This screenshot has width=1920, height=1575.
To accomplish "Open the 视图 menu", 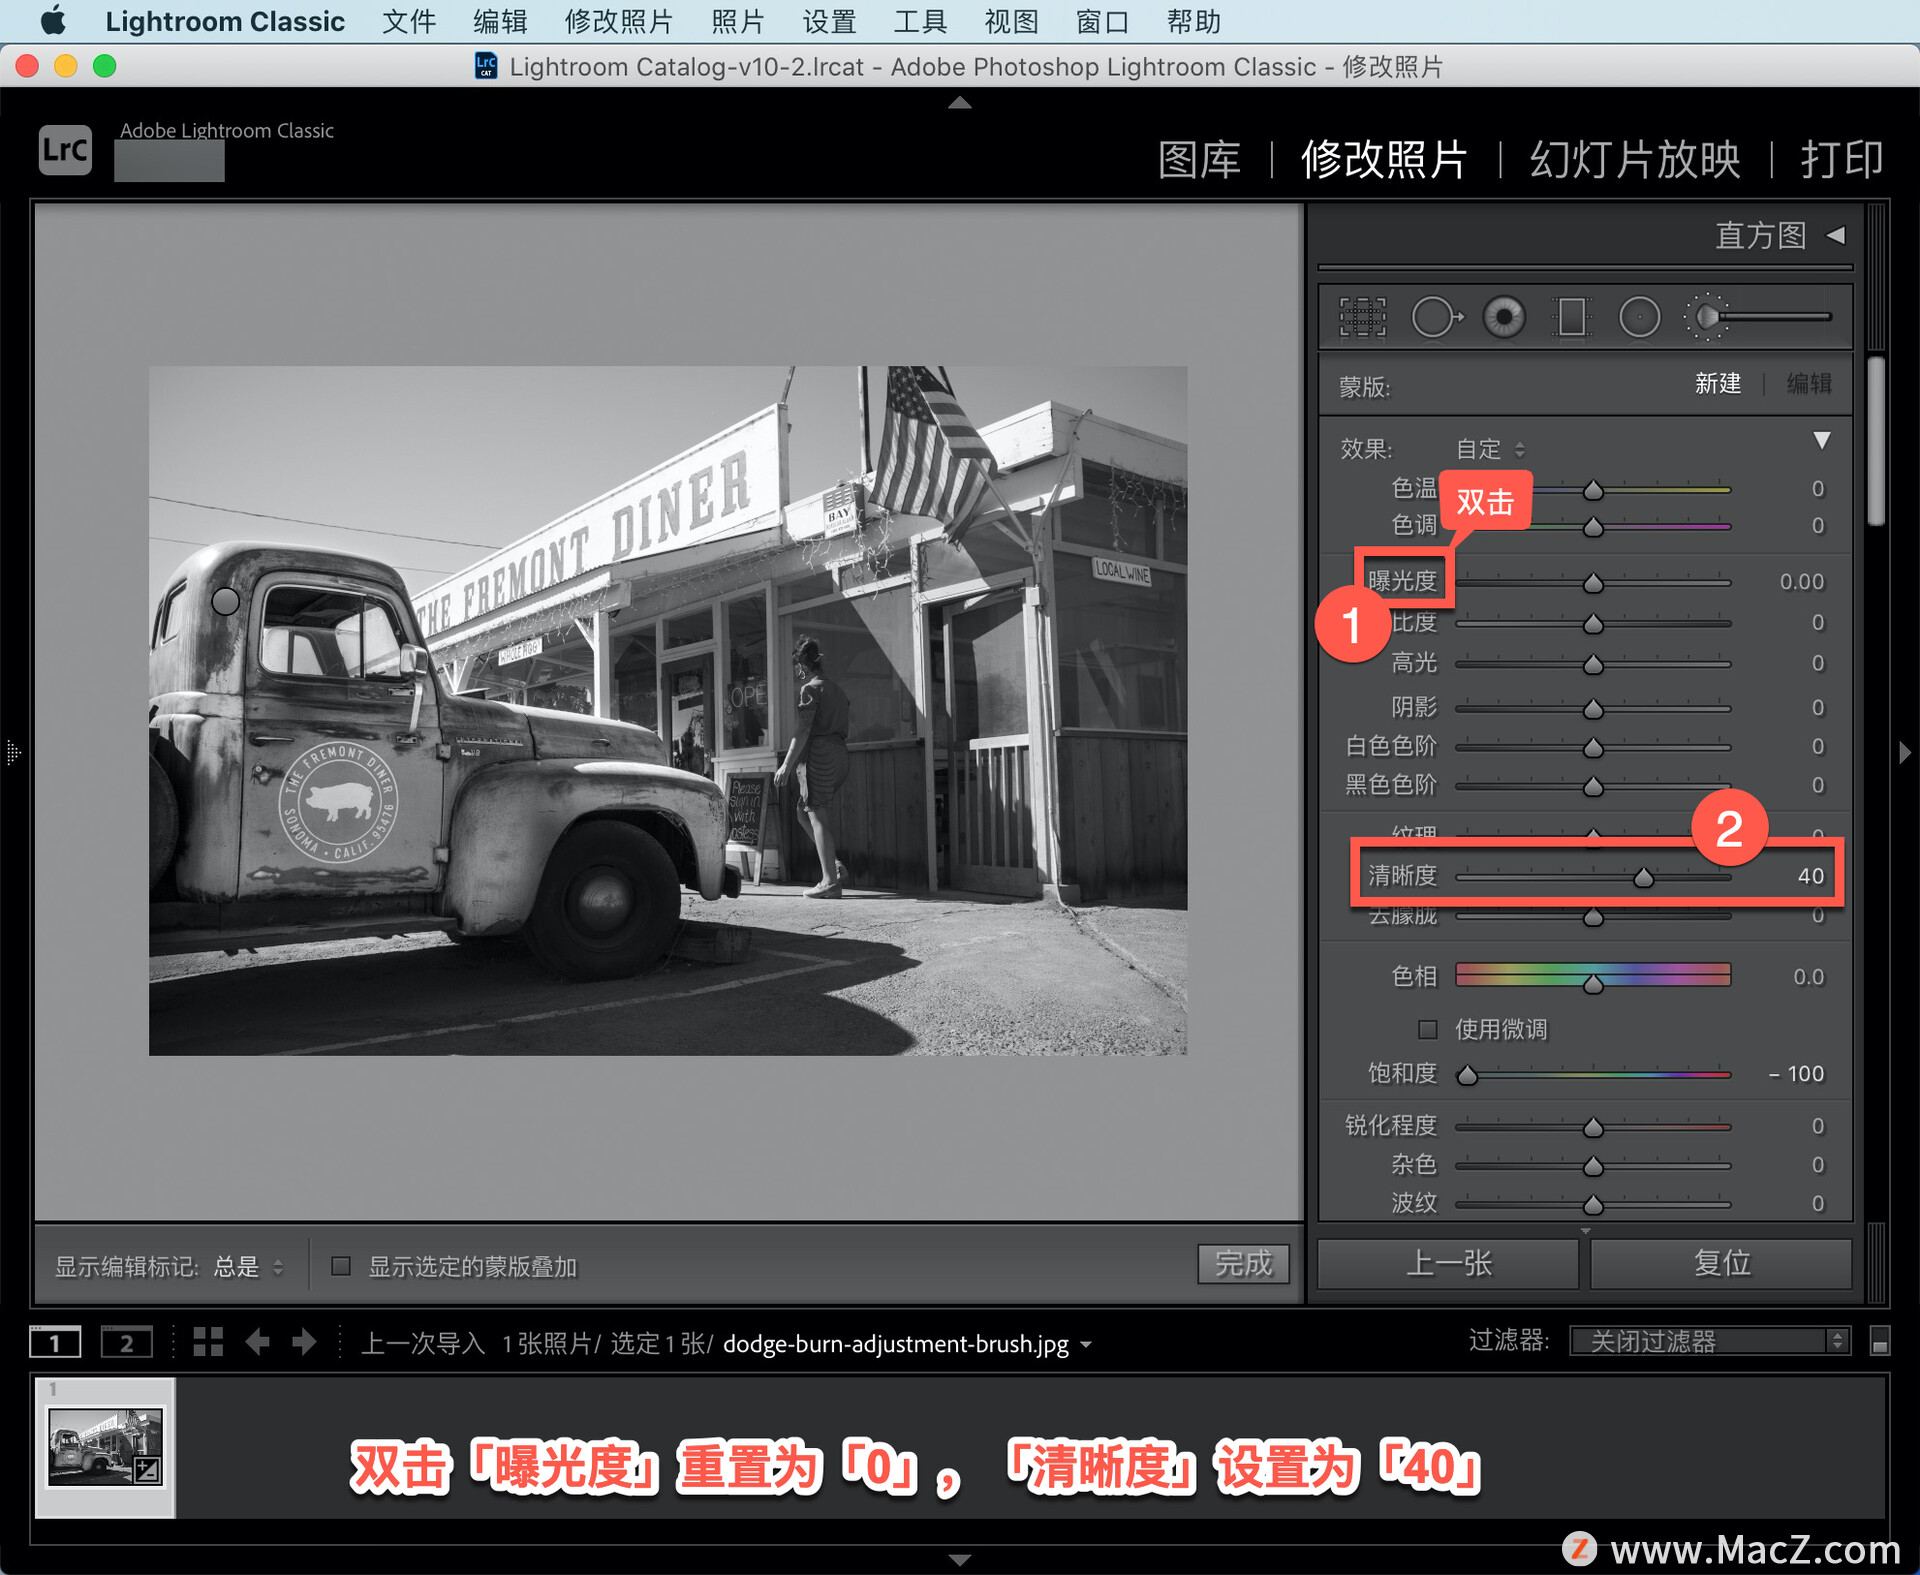I will pos(1011,21).
